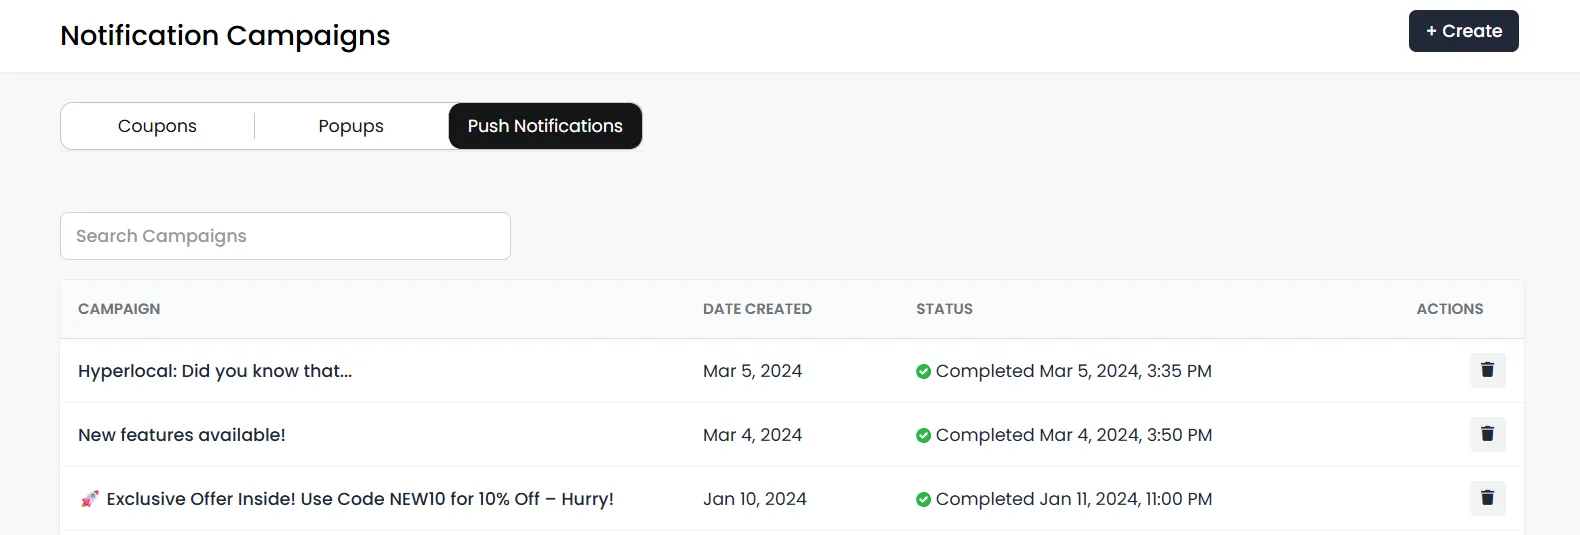
Task: Click the DATE CREATED column header
Action: (x=757, y=309)
